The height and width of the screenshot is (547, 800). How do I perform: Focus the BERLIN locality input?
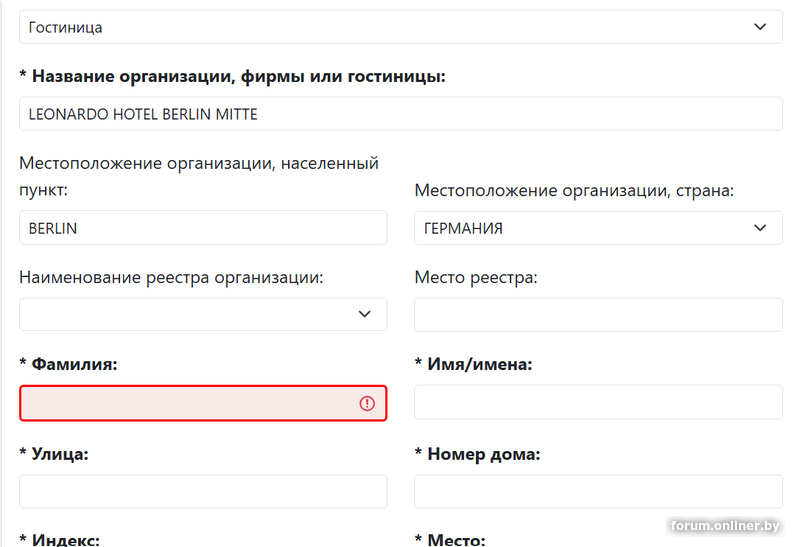coord(203,228)
